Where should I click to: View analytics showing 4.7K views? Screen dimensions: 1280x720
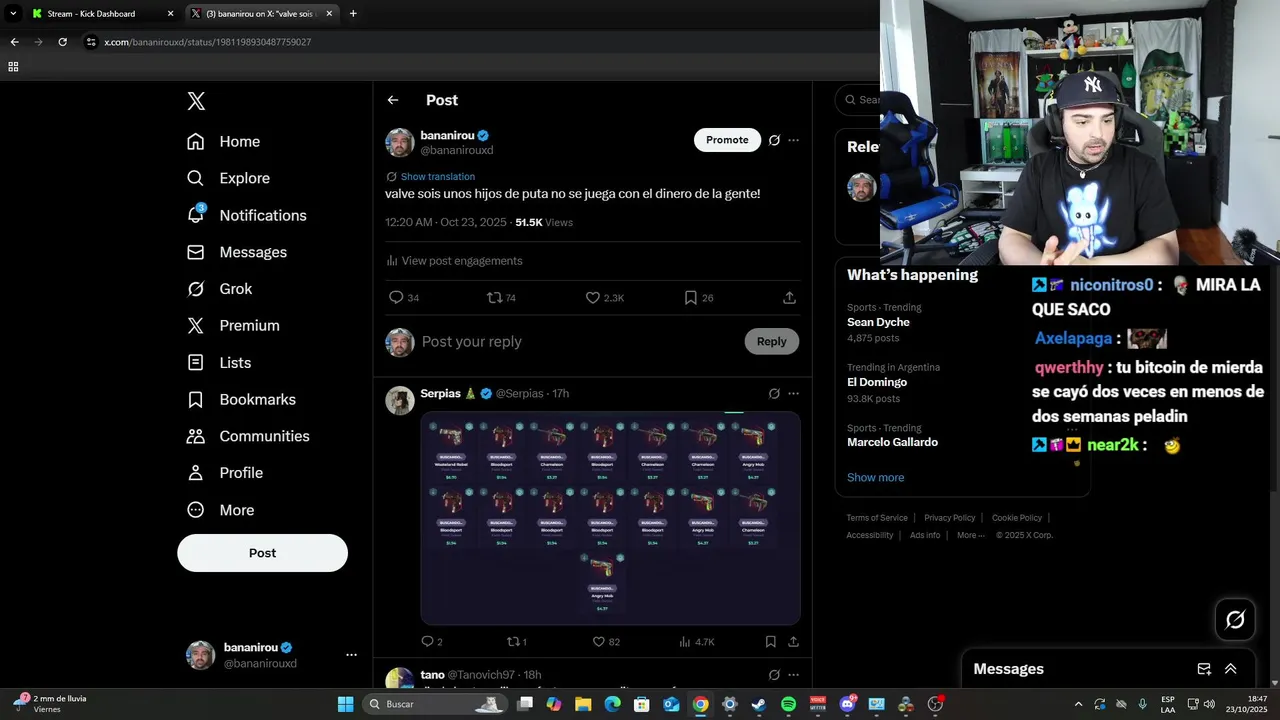(x=697, y=642)
